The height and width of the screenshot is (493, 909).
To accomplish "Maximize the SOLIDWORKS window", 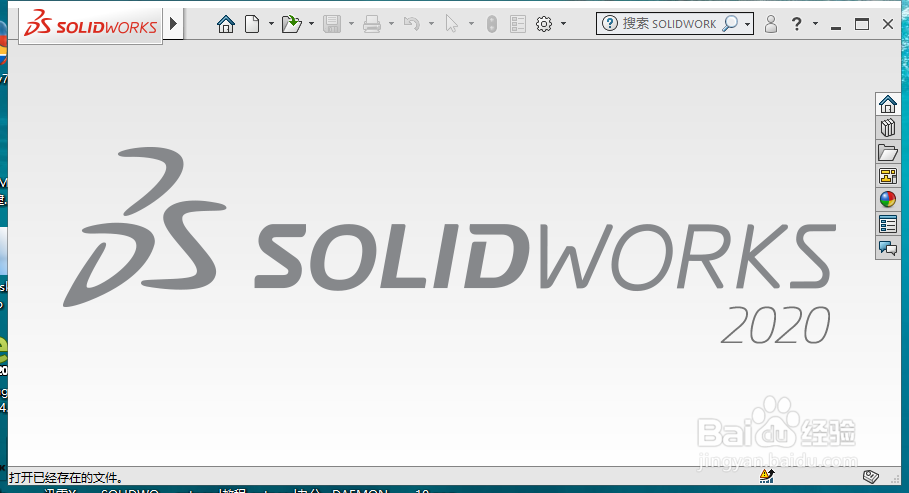I will [862, 24].
